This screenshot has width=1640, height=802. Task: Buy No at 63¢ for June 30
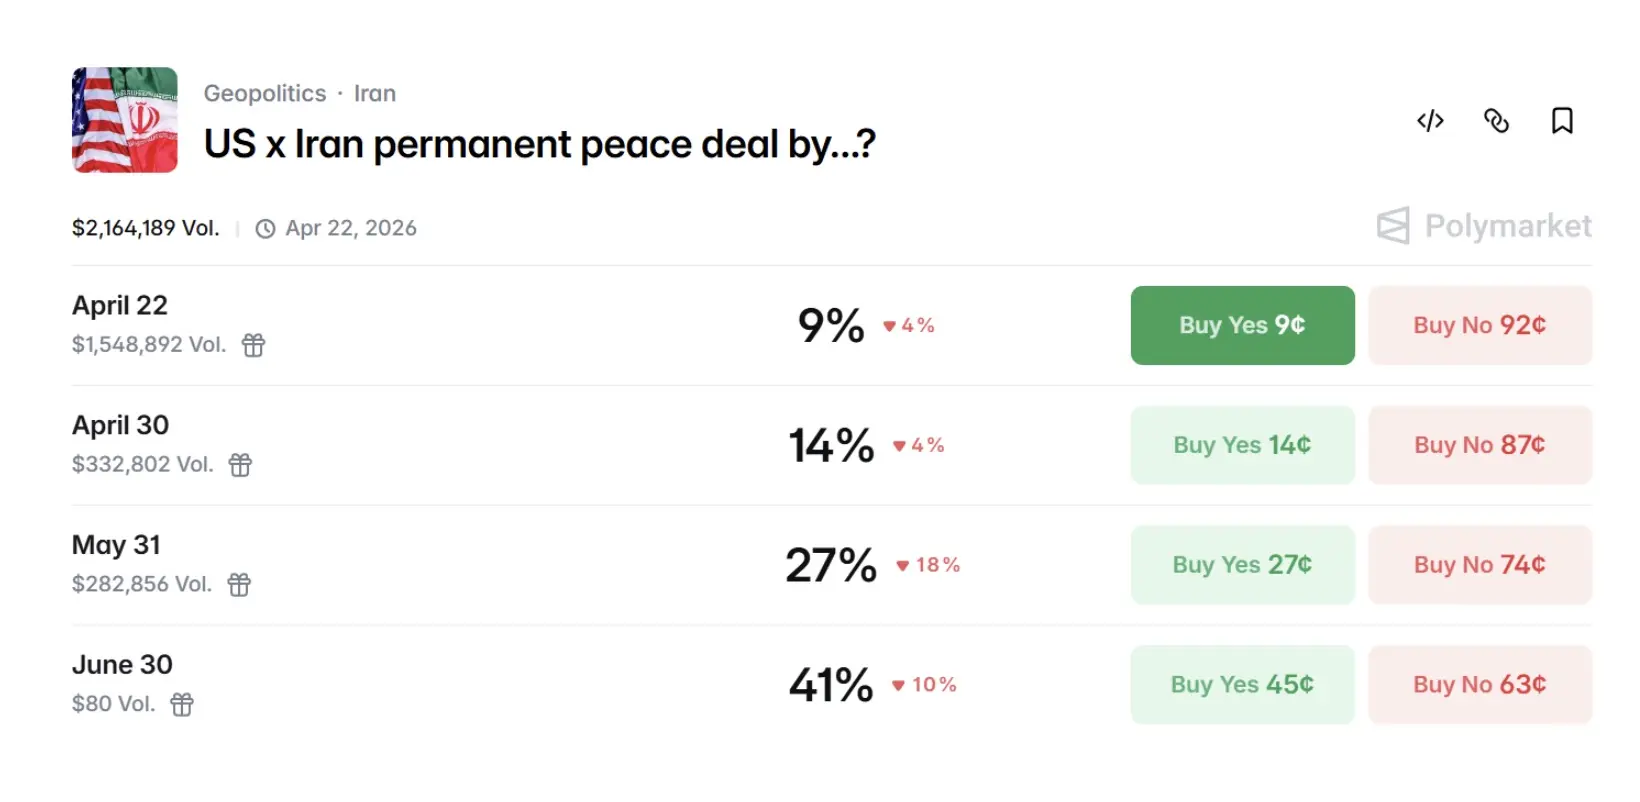[x=1479, y=685]
